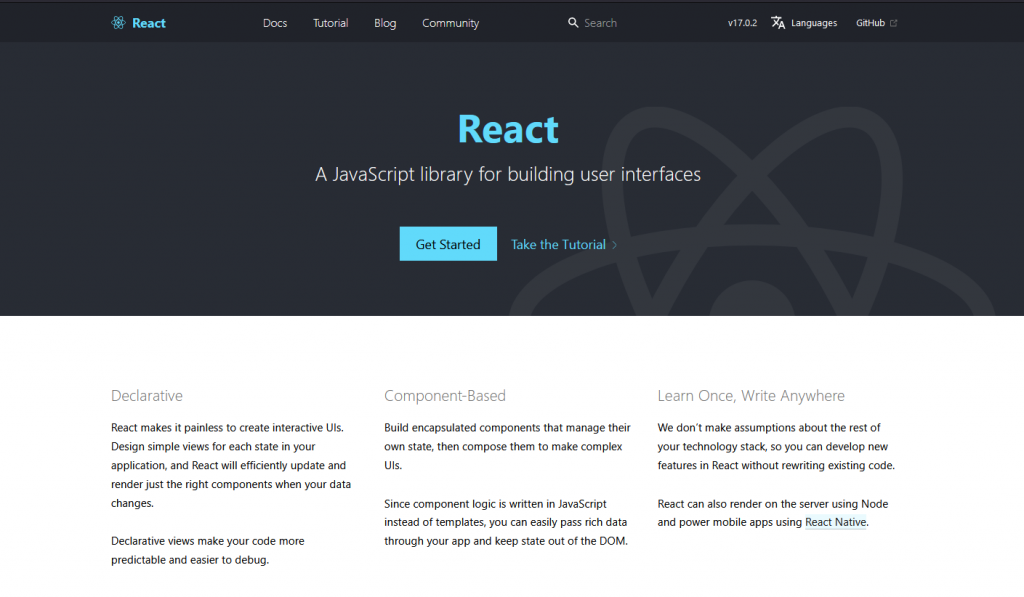The width and height of the screenshot is (1024, 597).
Task: Click the GitHub external link icon
Action: [893, 23]
